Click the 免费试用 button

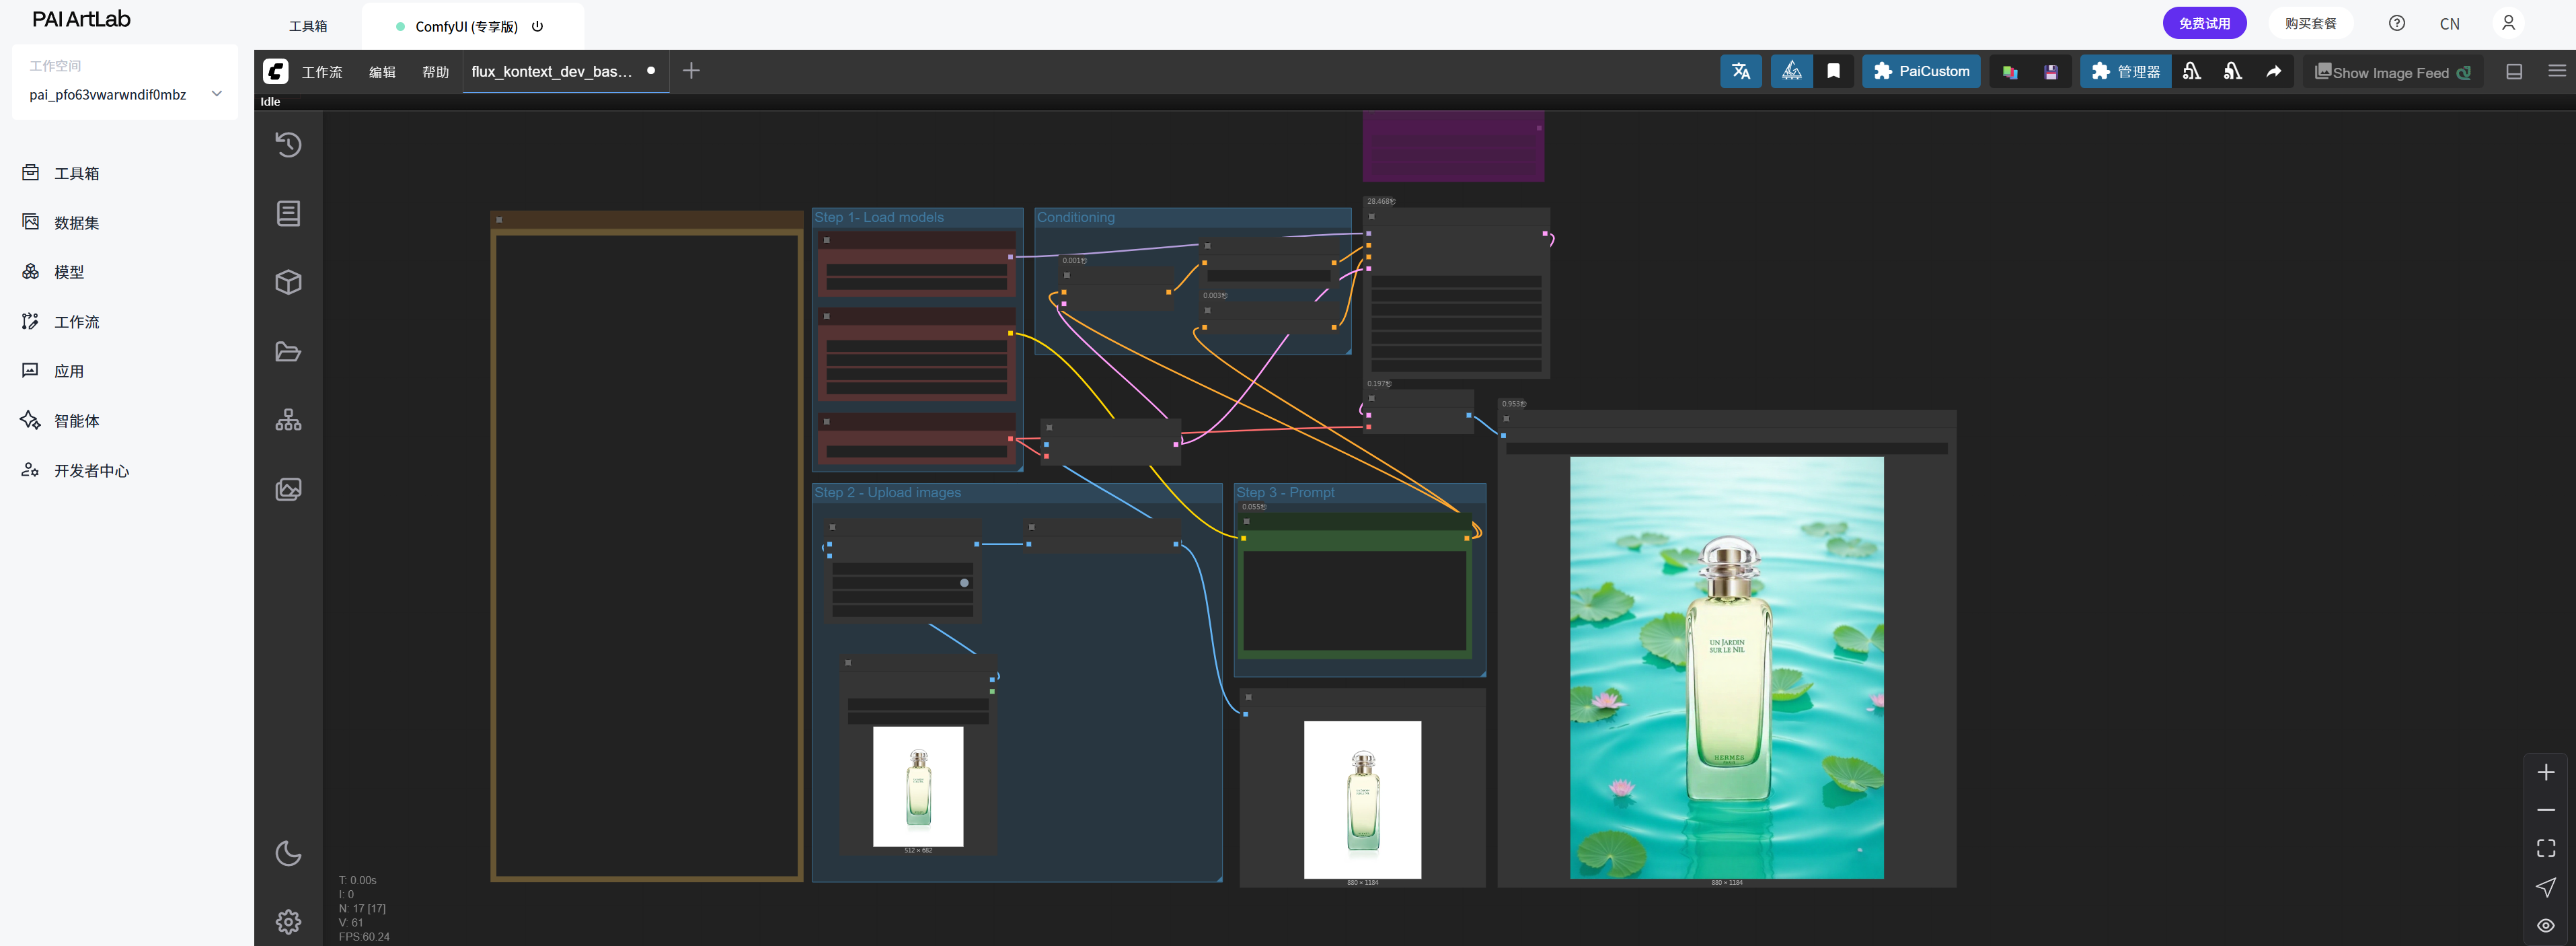pyautogui.click(x=2204, y=23)
